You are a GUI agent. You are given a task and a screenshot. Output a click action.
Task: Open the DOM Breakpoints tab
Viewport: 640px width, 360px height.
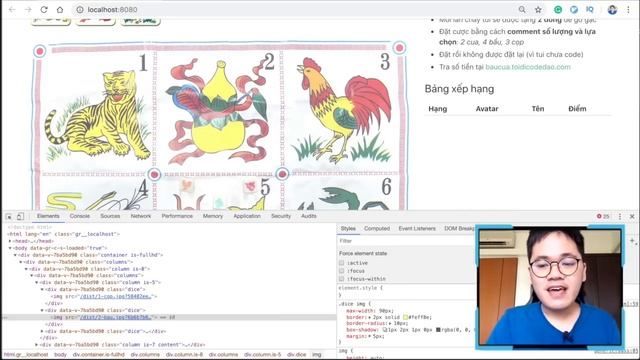coord(459,229)
